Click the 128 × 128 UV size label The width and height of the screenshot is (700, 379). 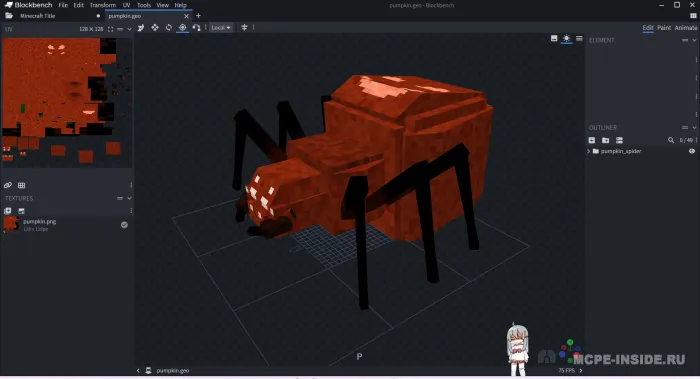91,29
